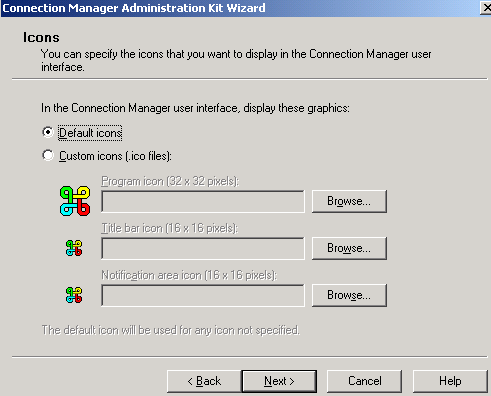Focus the Notification area icon path field
The image size is (491, 396).
(x=203, y=295)
